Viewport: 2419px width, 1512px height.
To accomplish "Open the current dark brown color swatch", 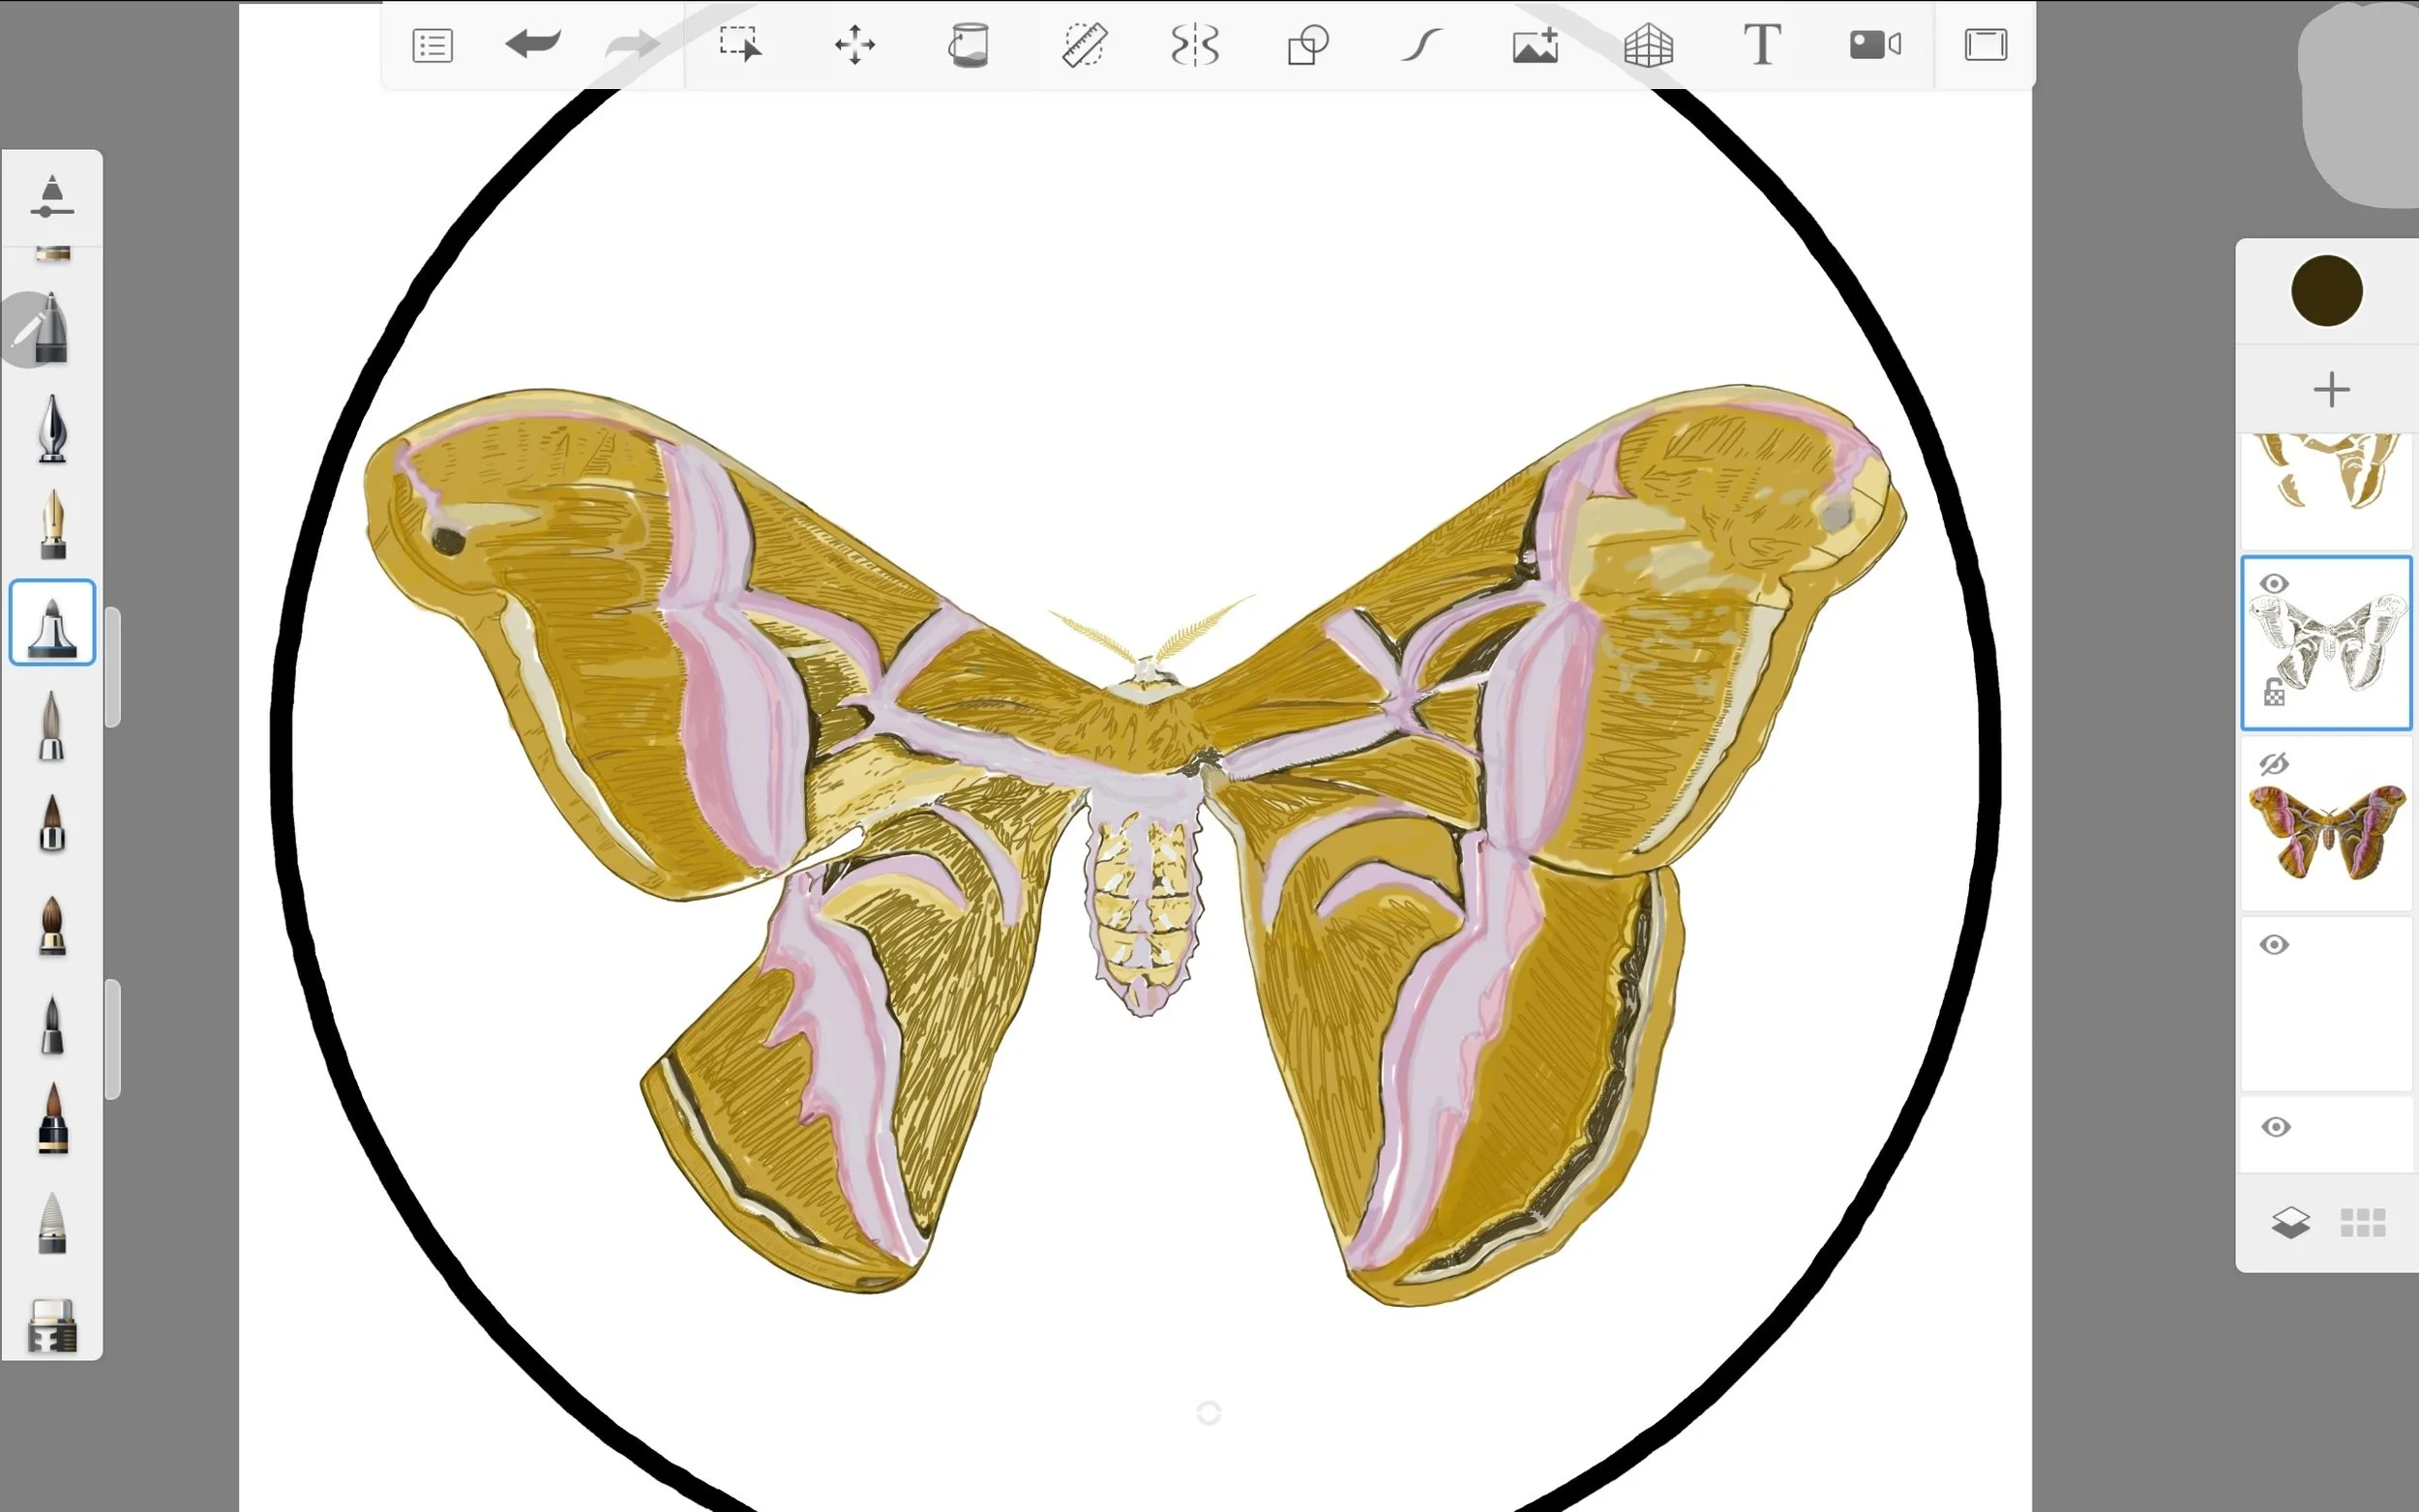I will click(2326, 291).
